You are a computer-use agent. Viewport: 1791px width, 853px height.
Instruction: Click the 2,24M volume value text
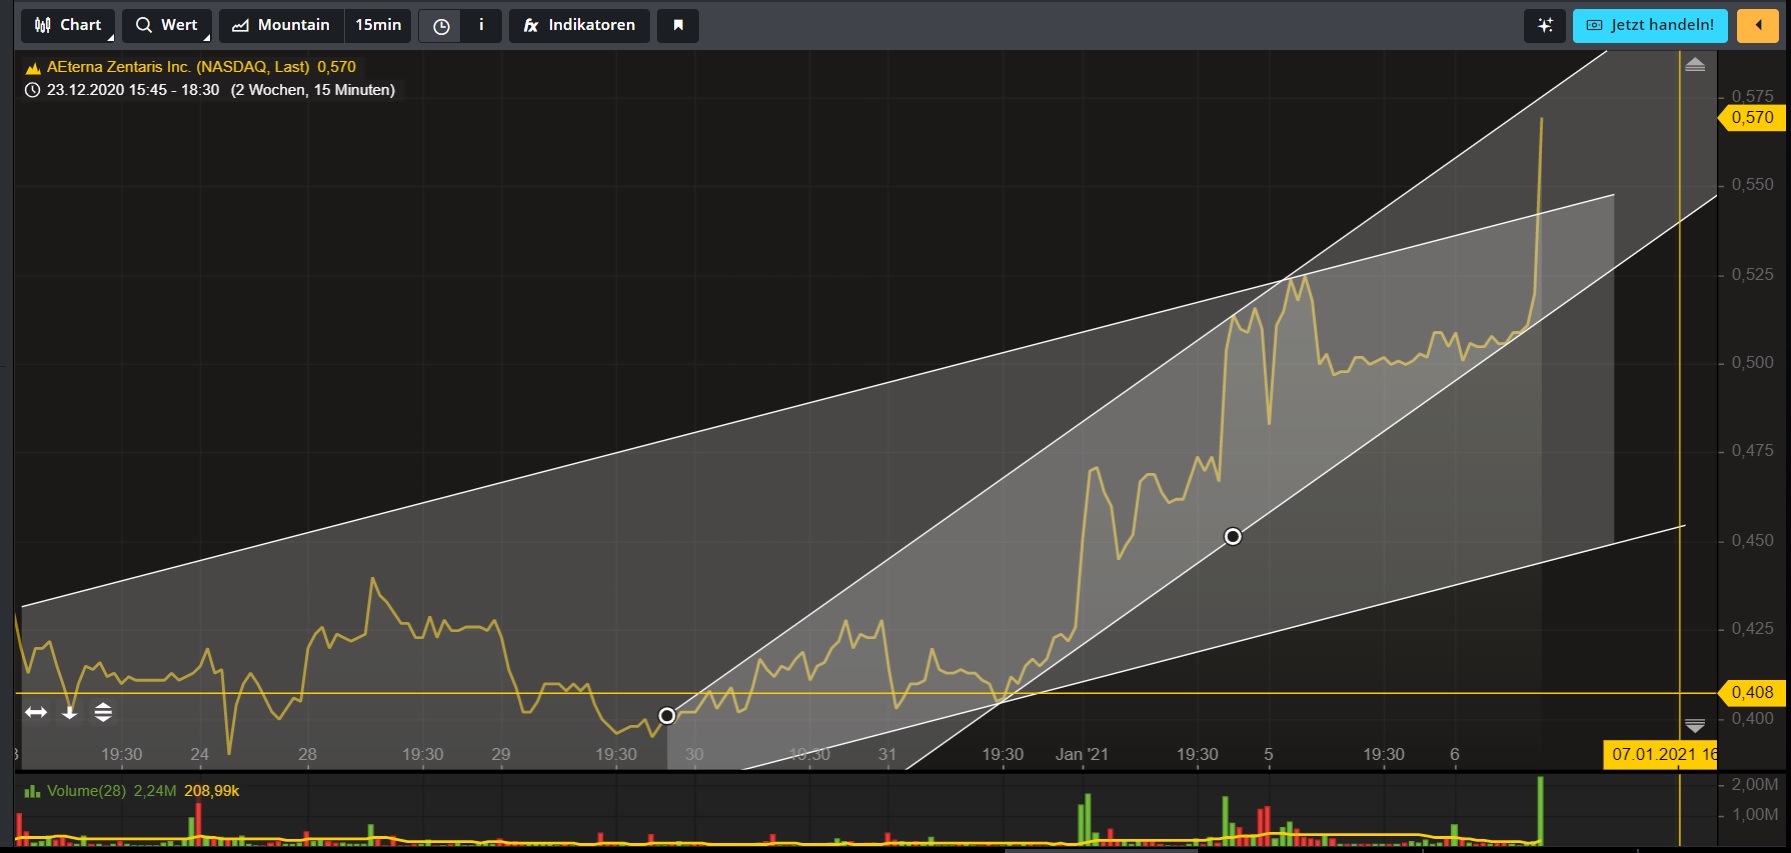tap(155, 791)
